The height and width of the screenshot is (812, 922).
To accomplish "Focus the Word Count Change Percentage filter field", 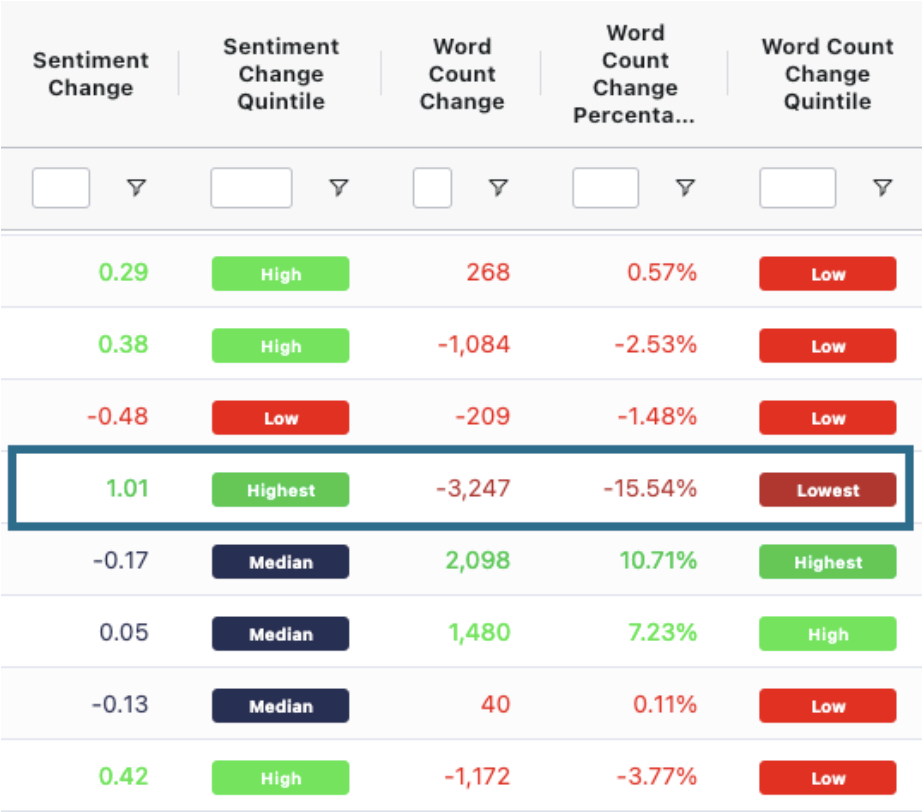I will 605,187.
